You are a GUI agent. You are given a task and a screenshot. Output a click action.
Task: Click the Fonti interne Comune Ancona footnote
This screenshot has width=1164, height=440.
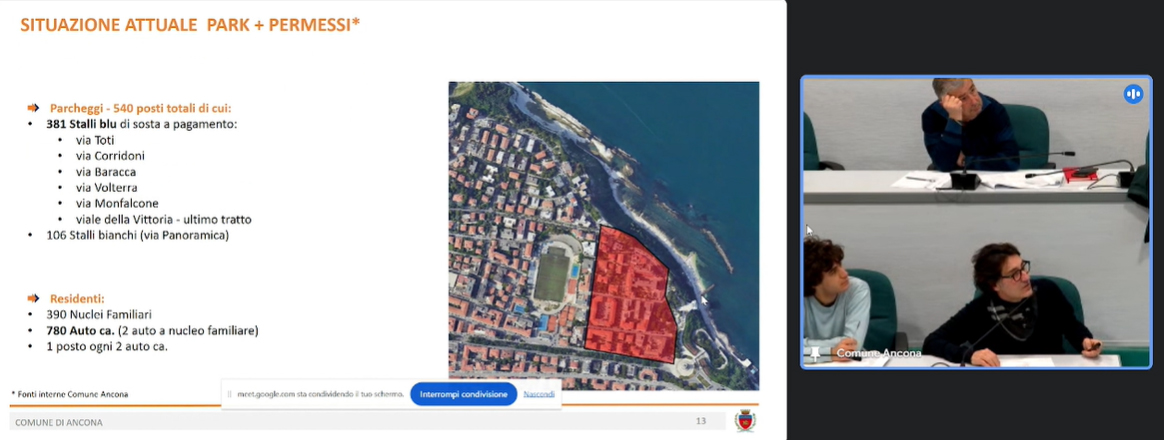[x=70, y=394]
